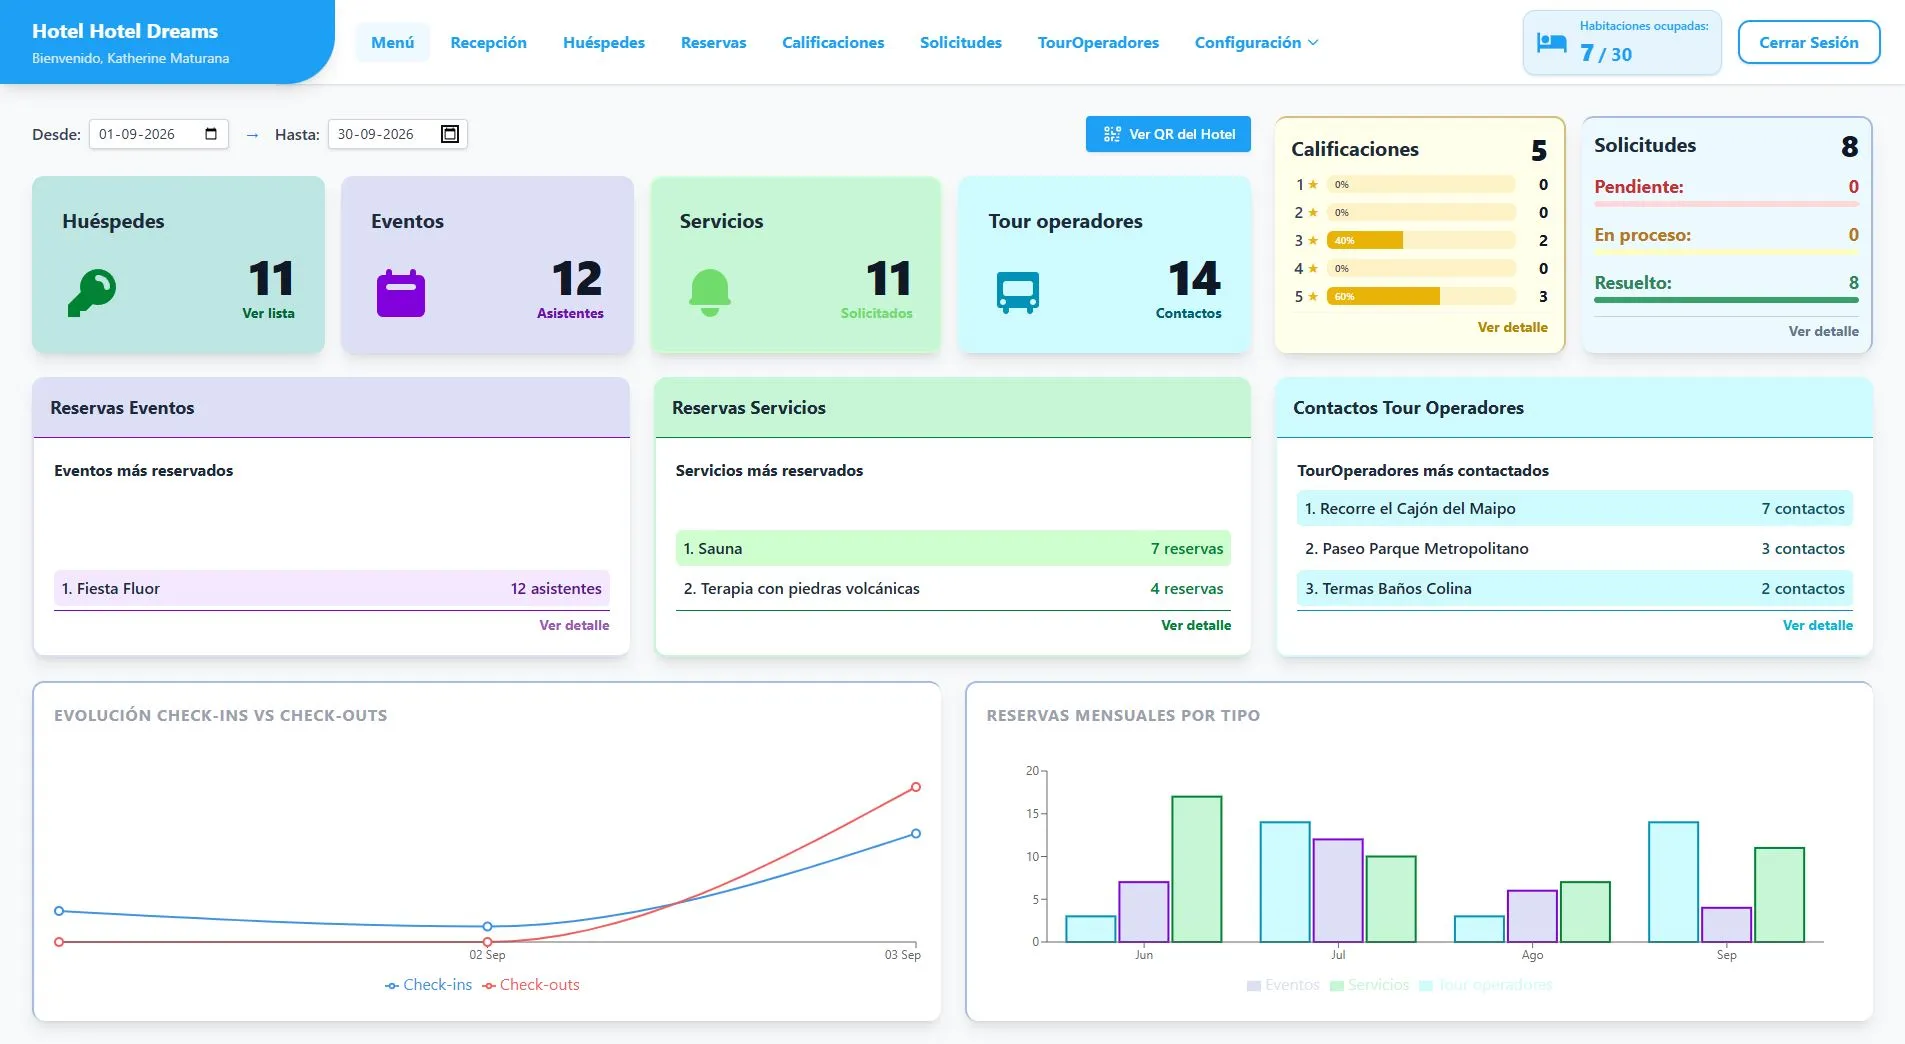Viewport: 1905px width, 1044px height.
Task: Click the Ver QR del Hotel button
Action: tap(1168, 134)
